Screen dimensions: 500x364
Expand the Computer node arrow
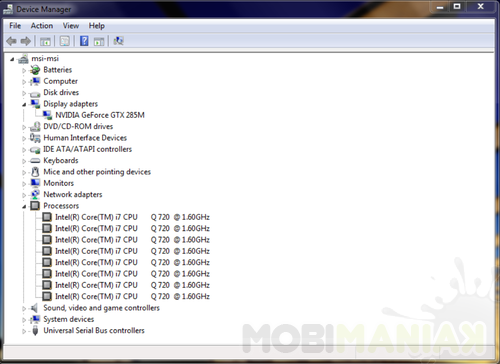[24, 82]
